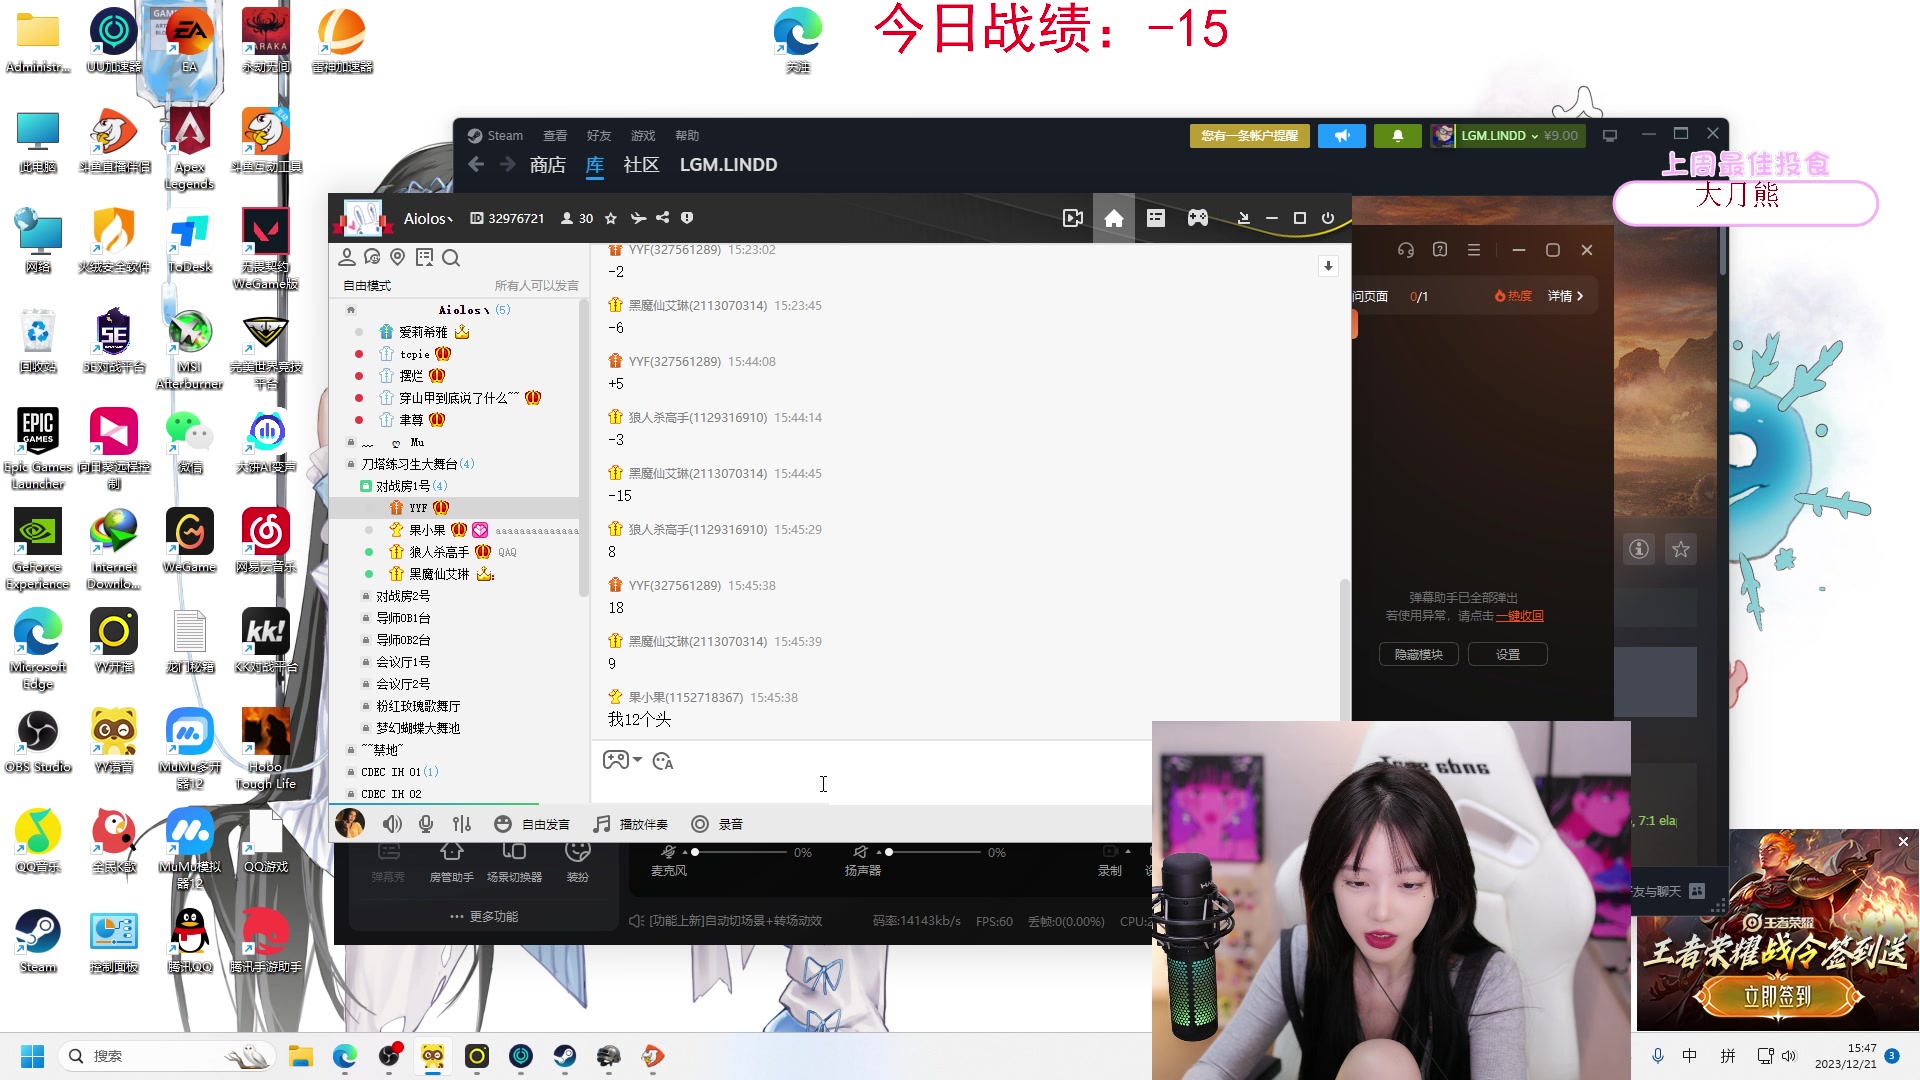This screenshot has height=1080, width=1920.
Task: Click Steam megaphone announcements icon
Action: (x=1342, y=136)
